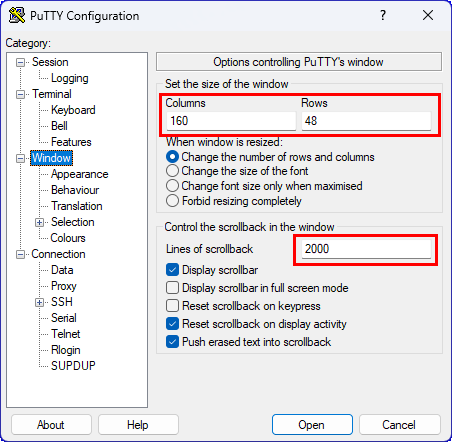Select the Logging category

[x=70, y=78]
